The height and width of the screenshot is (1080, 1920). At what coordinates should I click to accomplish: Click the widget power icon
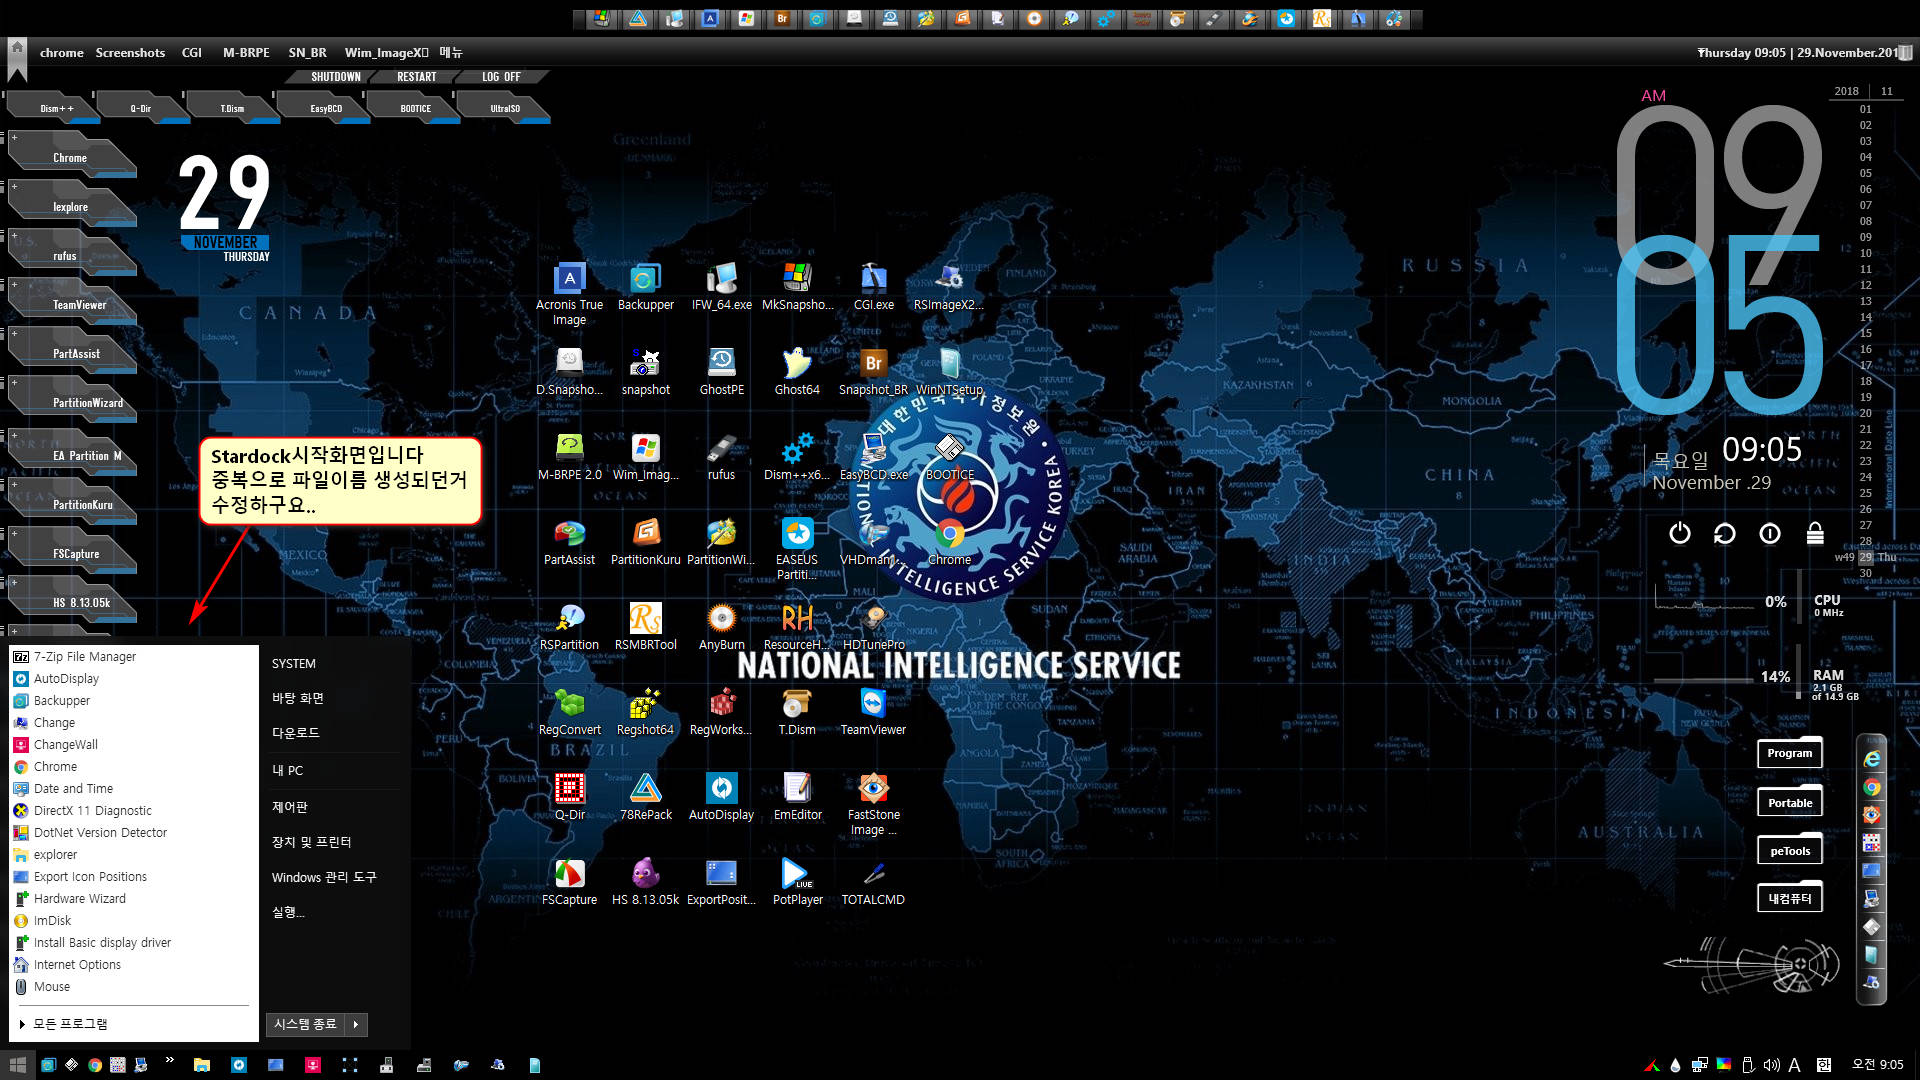click(1680, 533)
